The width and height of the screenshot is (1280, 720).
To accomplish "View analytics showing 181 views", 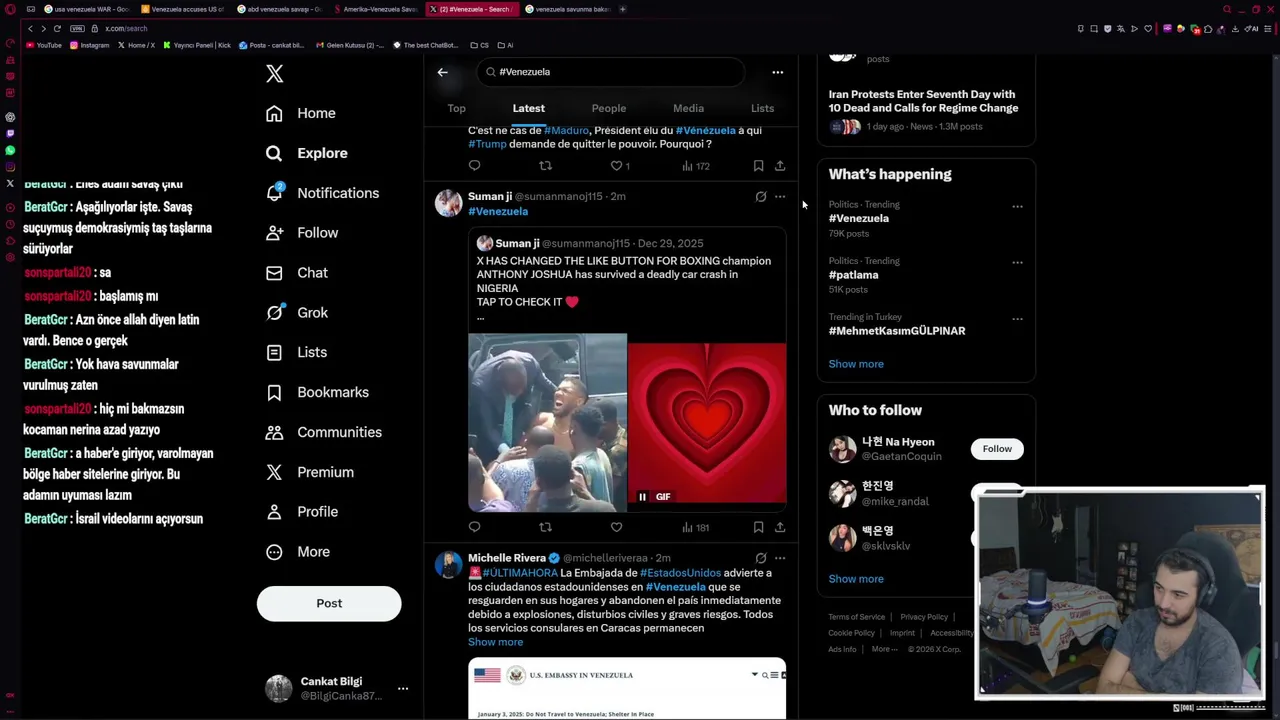I will (695, 527).
